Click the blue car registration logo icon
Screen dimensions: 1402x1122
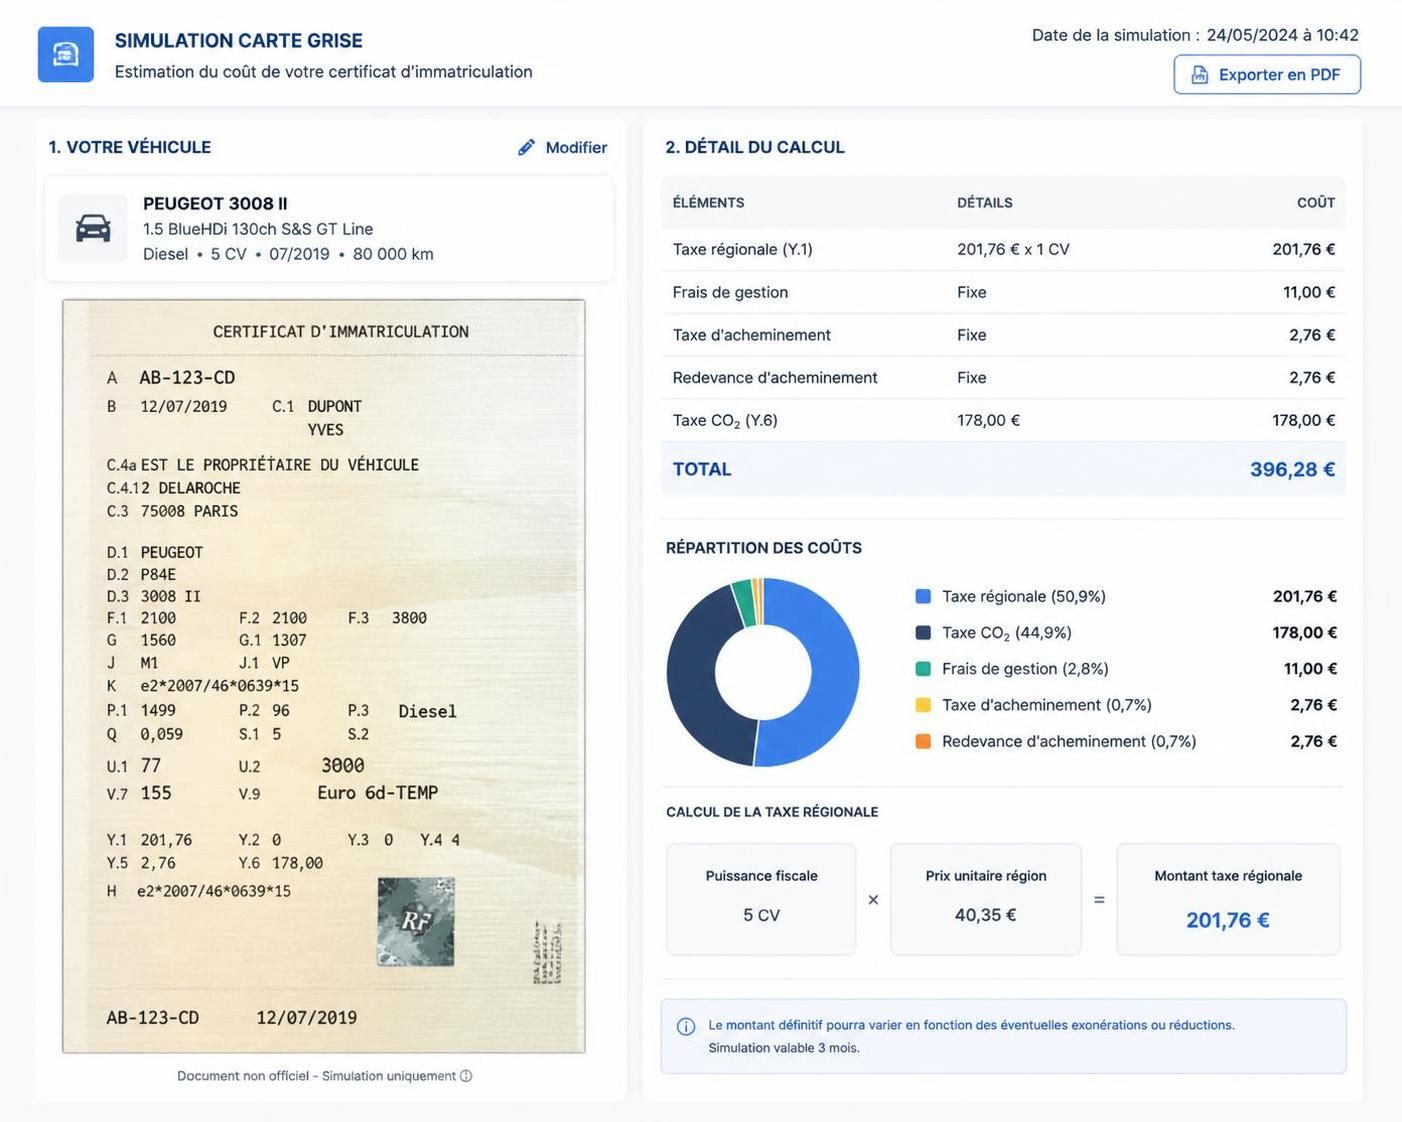click(66, 54)
